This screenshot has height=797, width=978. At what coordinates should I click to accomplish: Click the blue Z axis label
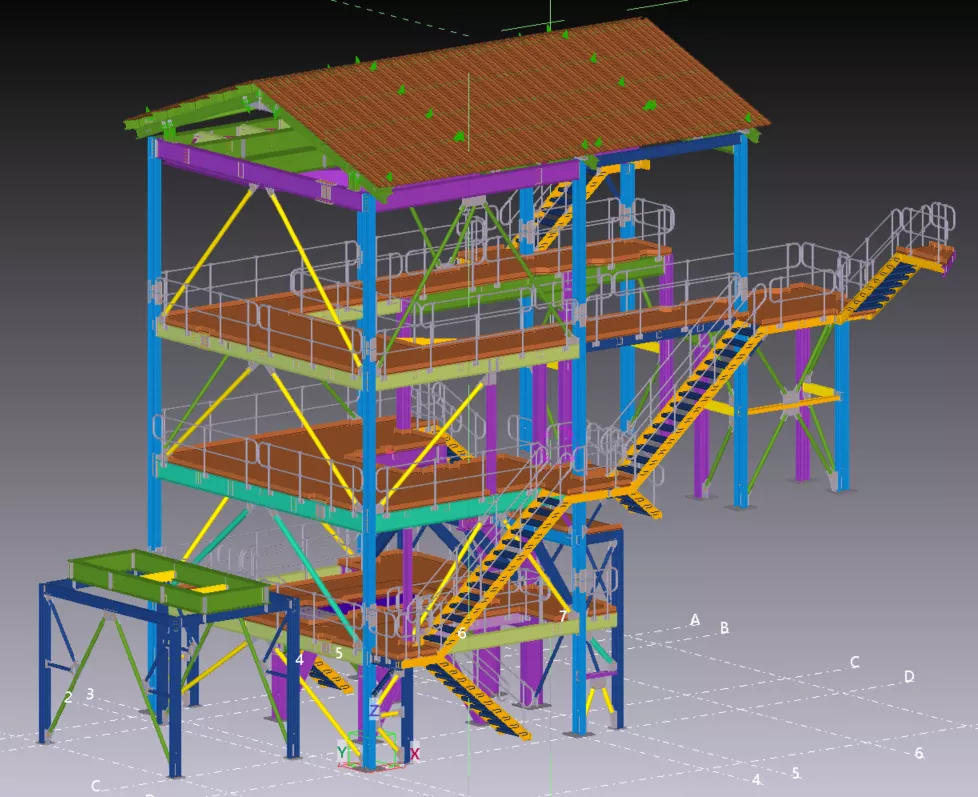click(374, 711)
